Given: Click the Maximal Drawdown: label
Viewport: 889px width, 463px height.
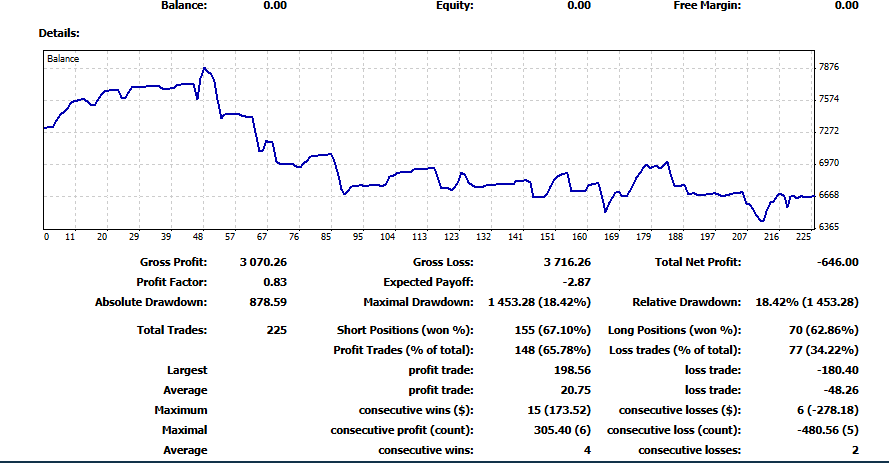Looking at the screenshot, I should pos(418,302).
